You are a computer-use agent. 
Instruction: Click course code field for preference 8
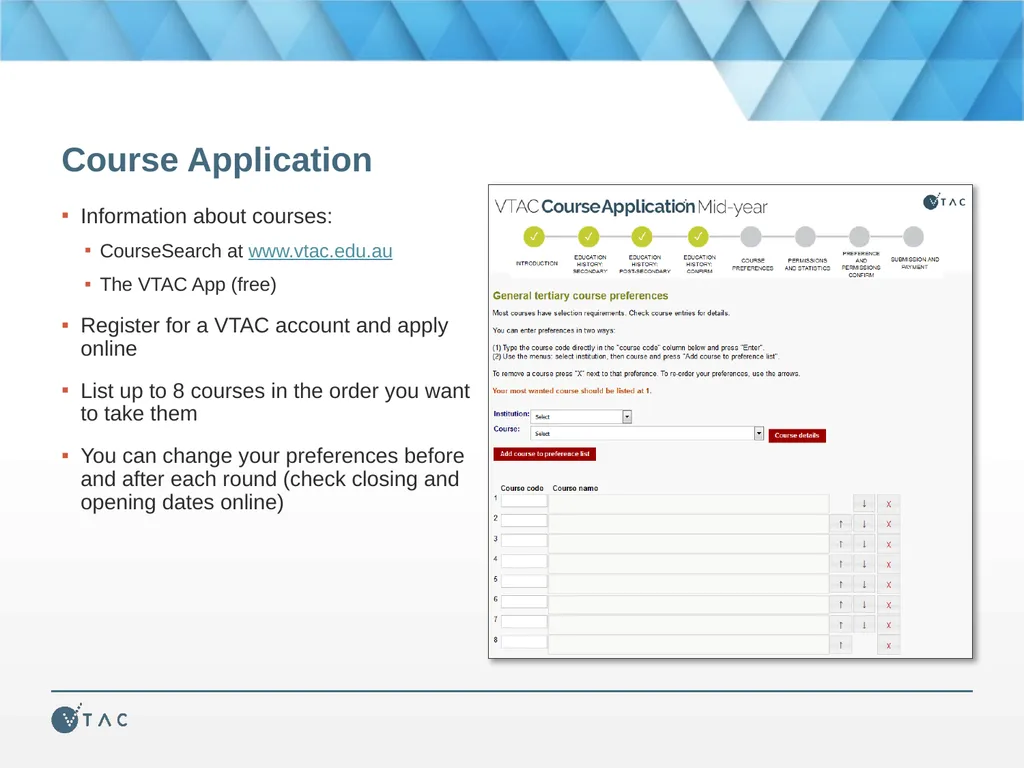(524, 643)
